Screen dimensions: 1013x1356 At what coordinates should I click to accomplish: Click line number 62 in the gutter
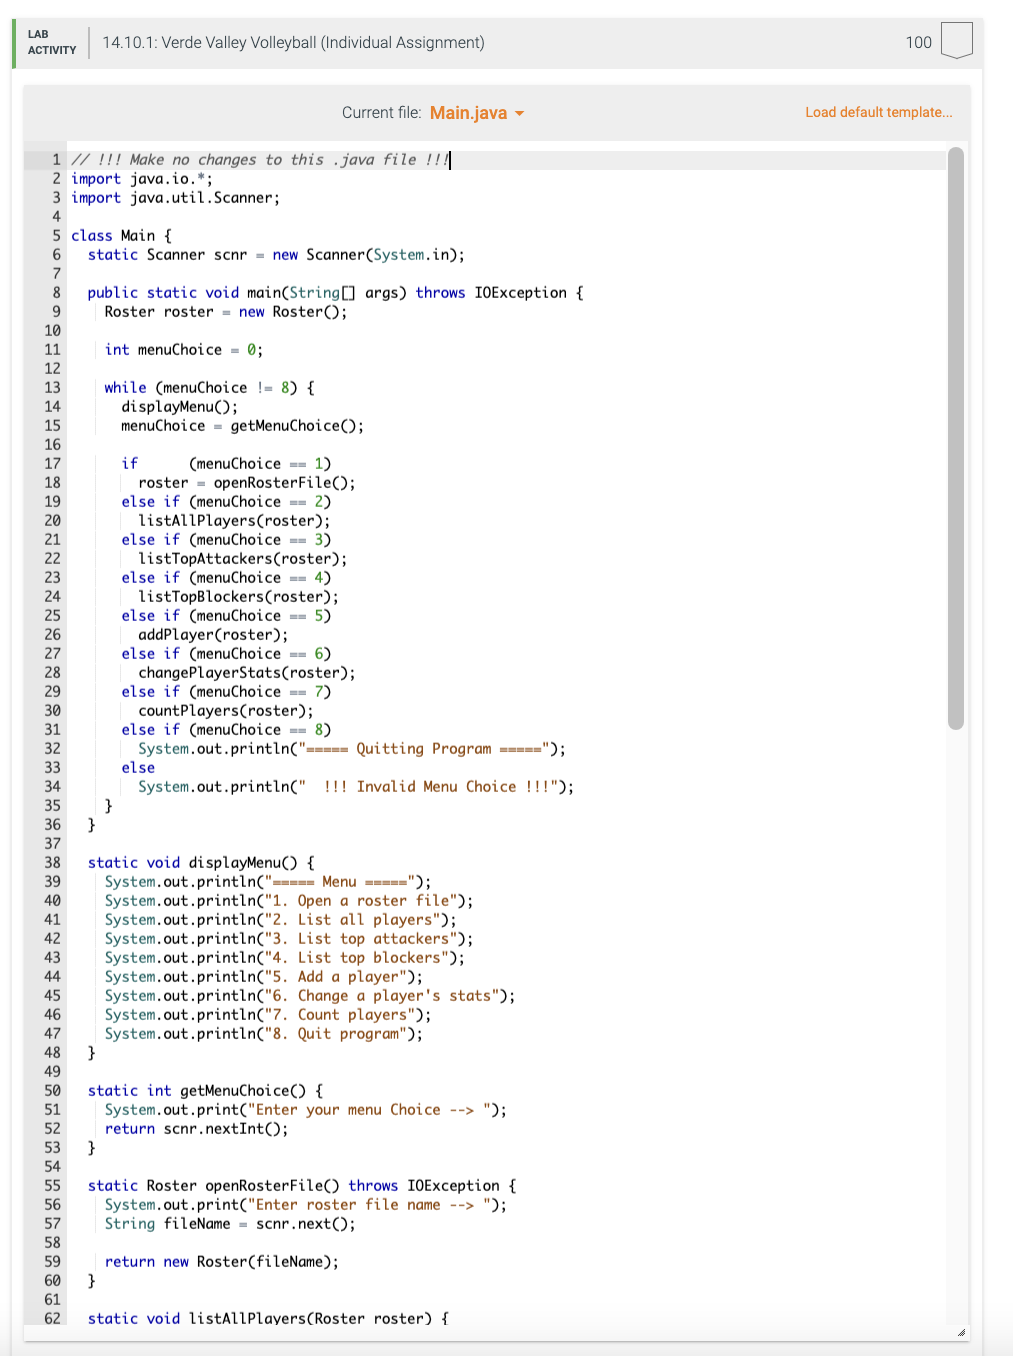coord(52,1318)
